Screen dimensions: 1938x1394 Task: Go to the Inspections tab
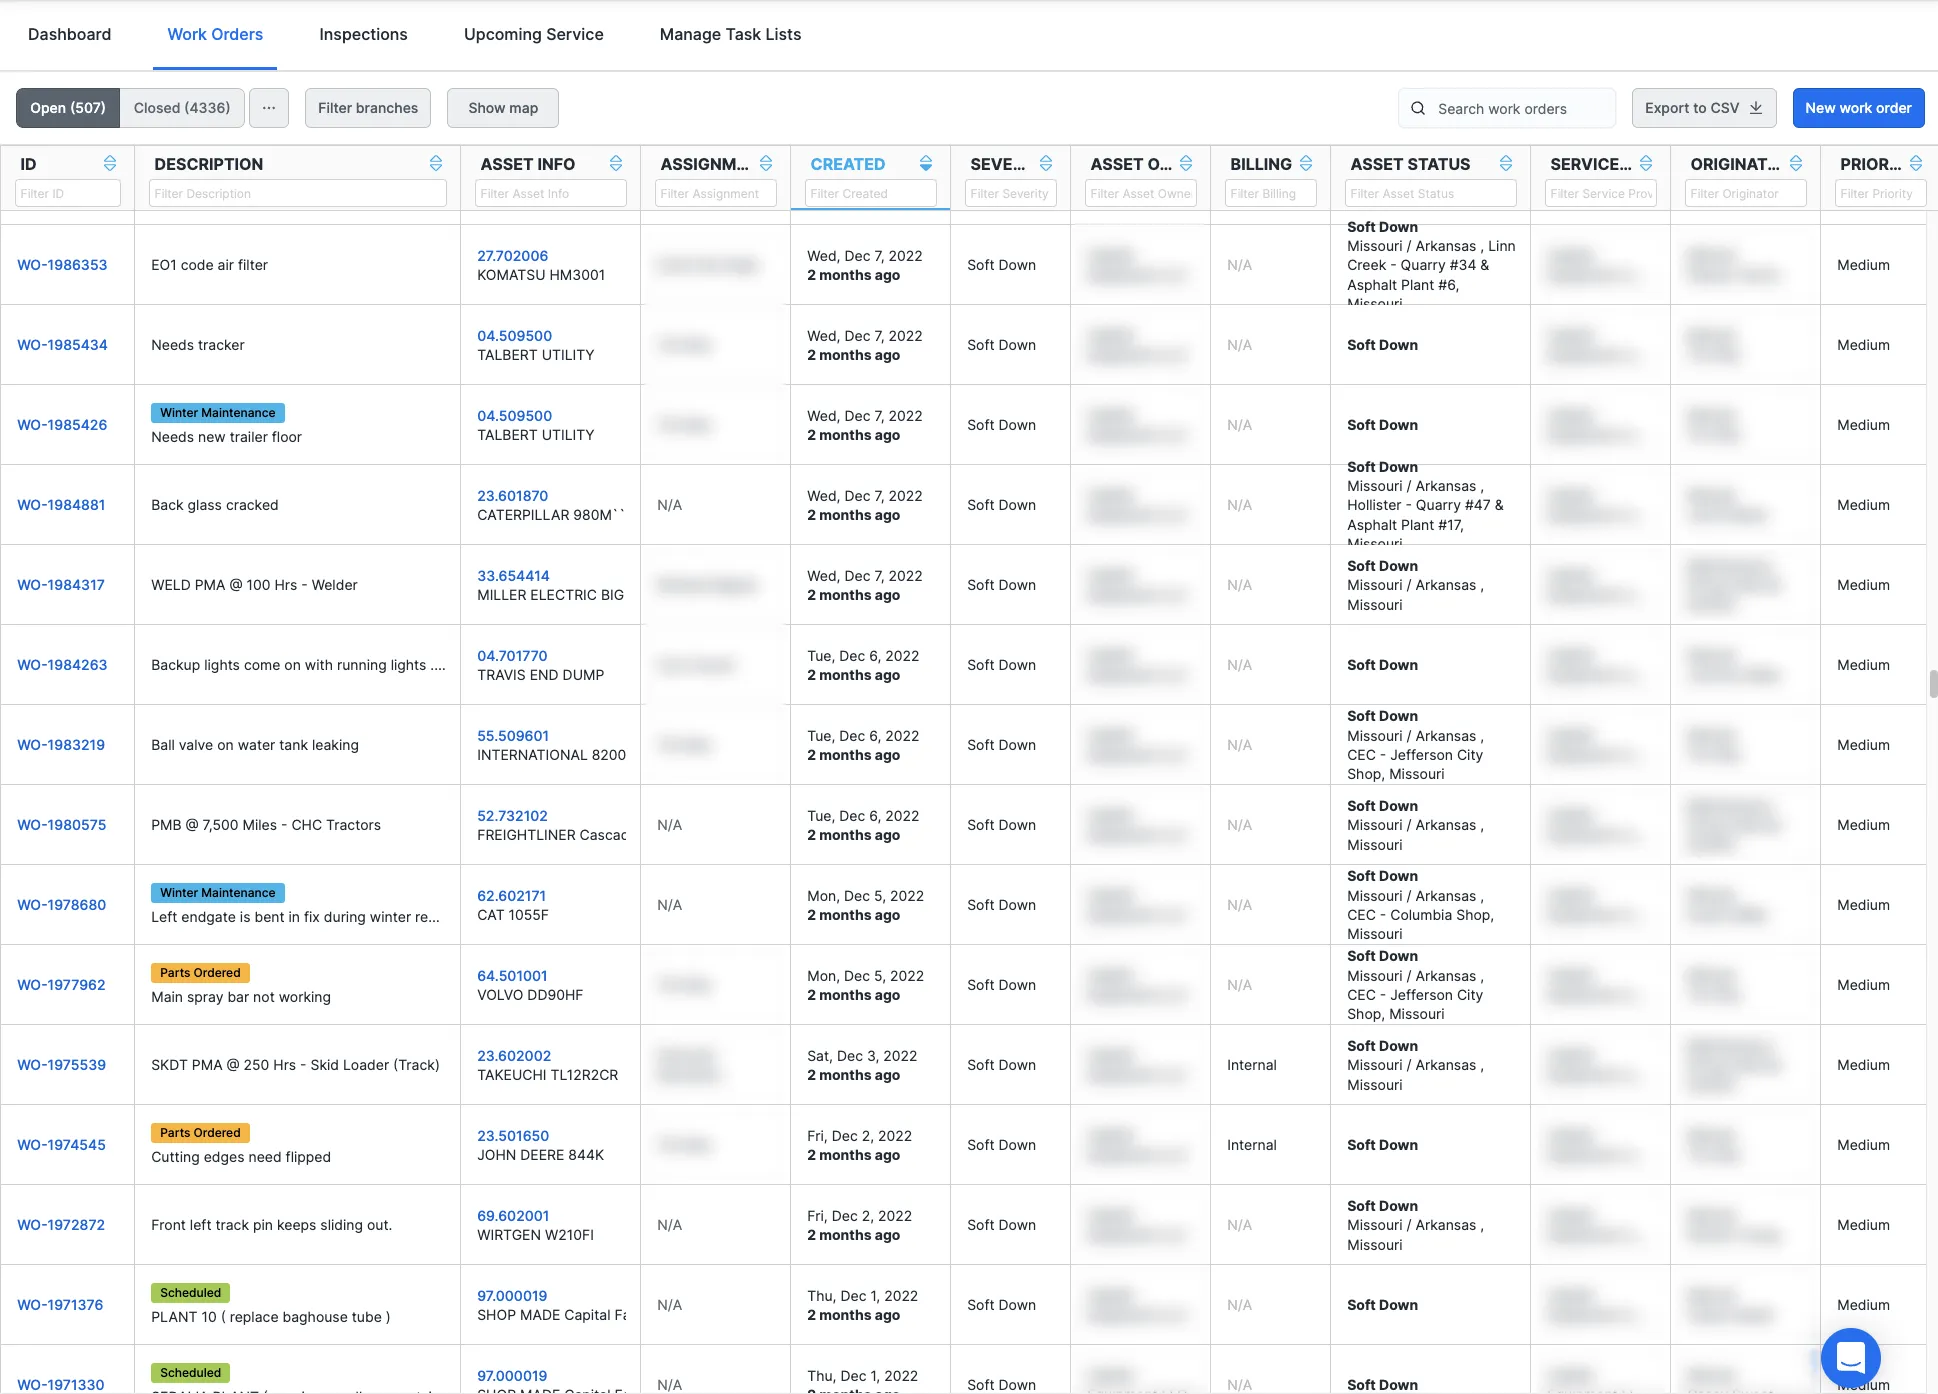363,34
